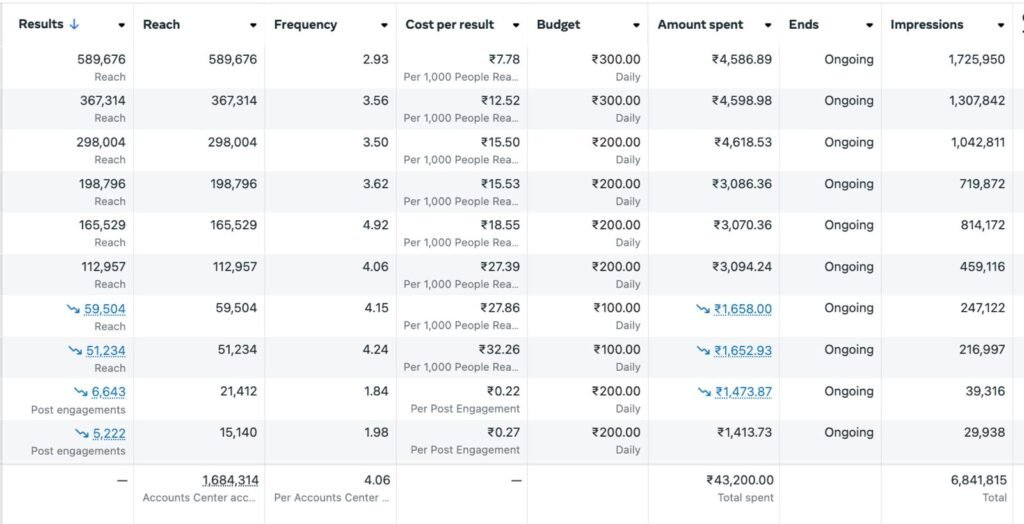Click the trend arrow icon beside 5,222
1024x524 pixels.
(81, 434)
